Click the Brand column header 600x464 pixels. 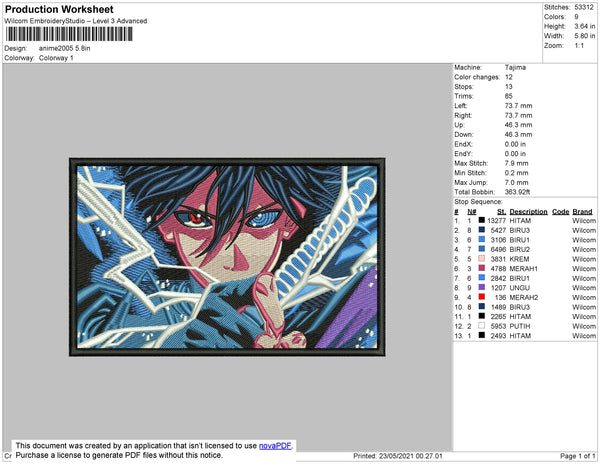pos(582,212)
